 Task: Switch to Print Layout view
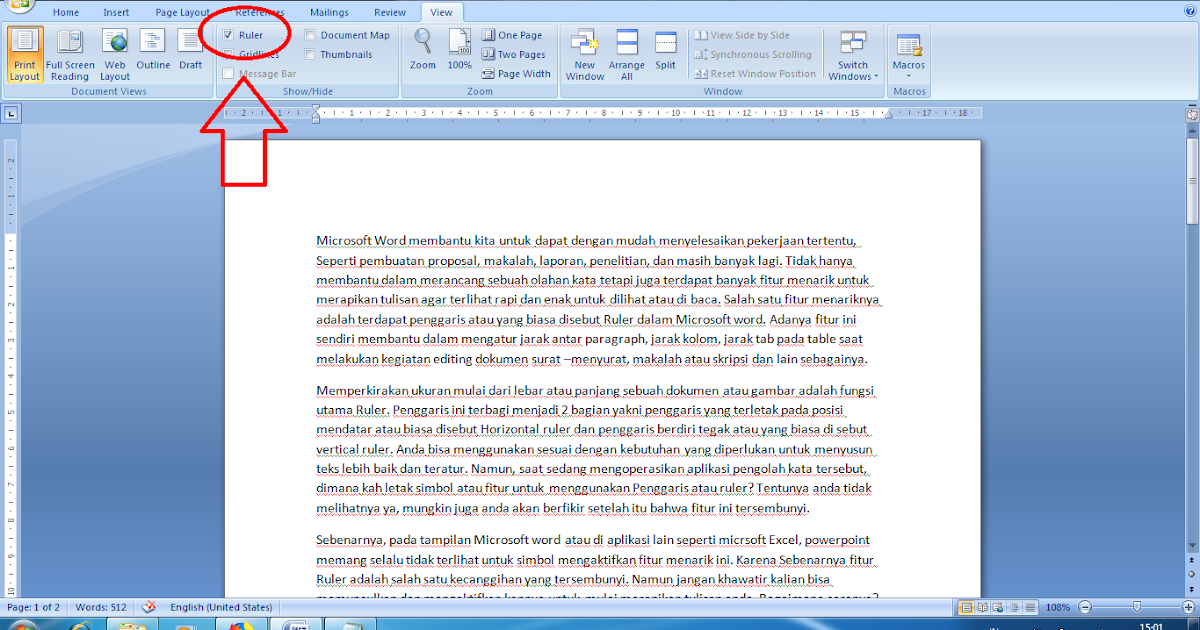[x=24, y=54]
